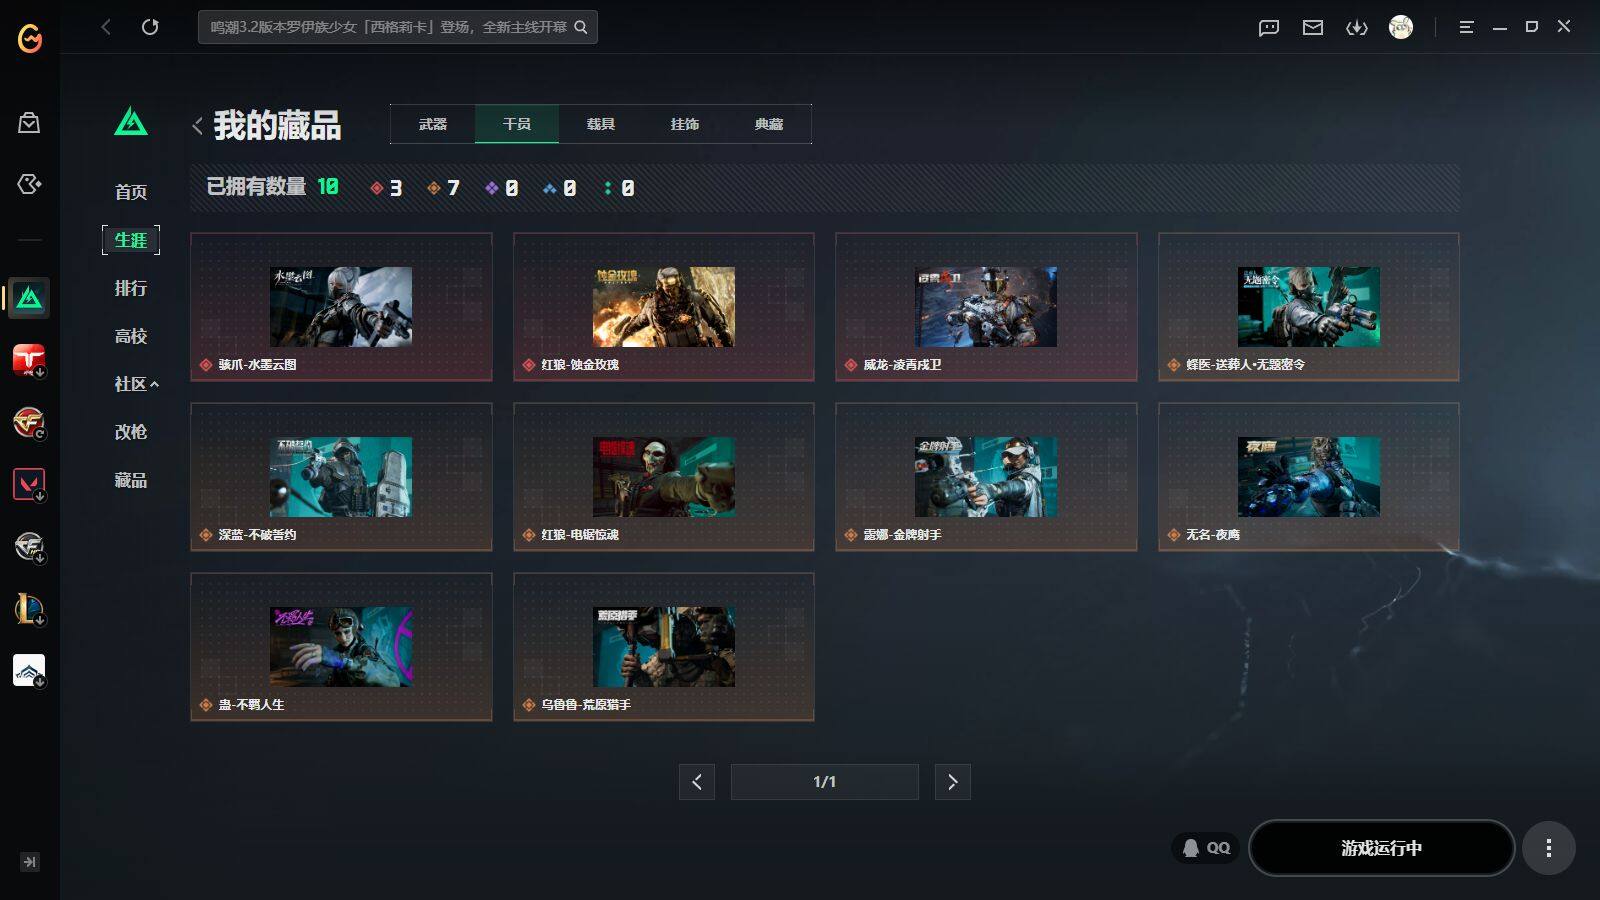Switch to the 典藏 tab
The image size is (1600, 900).
coord(769,124)
